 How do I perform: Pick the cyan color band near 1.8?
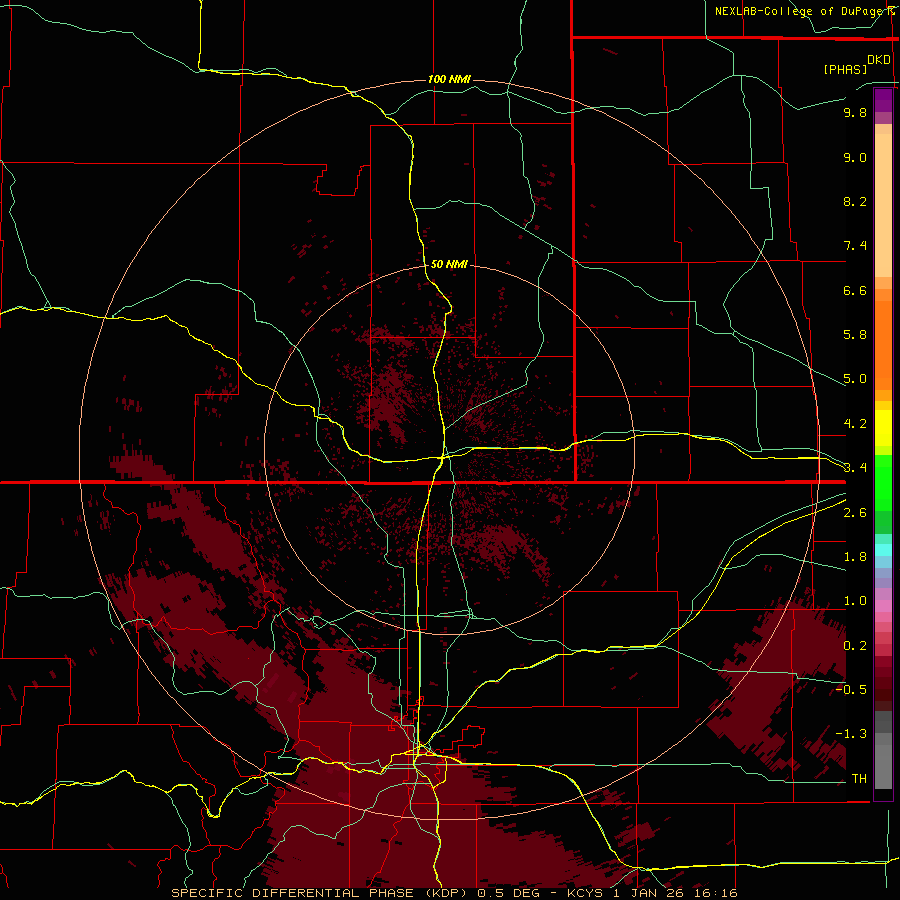tap(883, 550)
